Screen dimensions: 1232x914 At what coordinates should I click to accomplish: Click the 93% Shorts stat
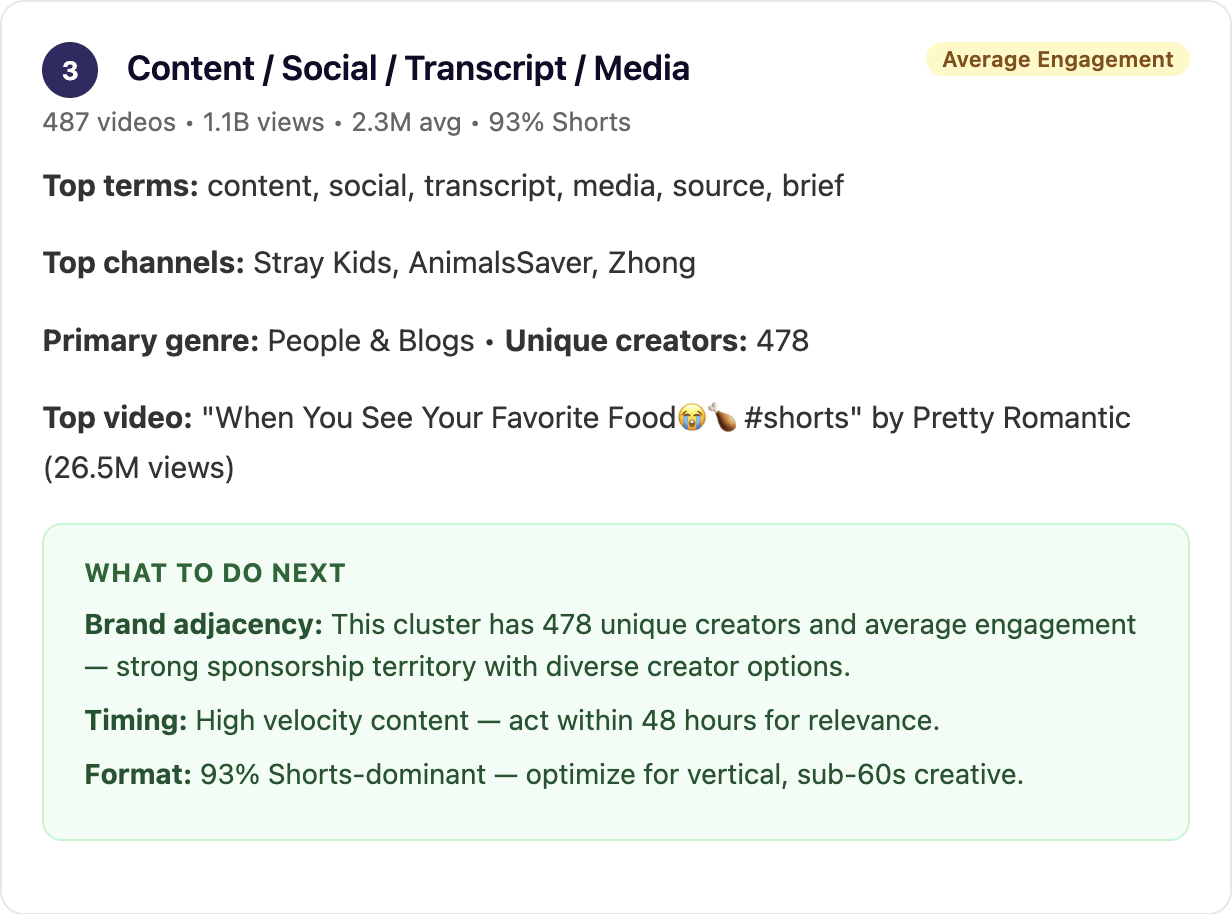(560, 123)
